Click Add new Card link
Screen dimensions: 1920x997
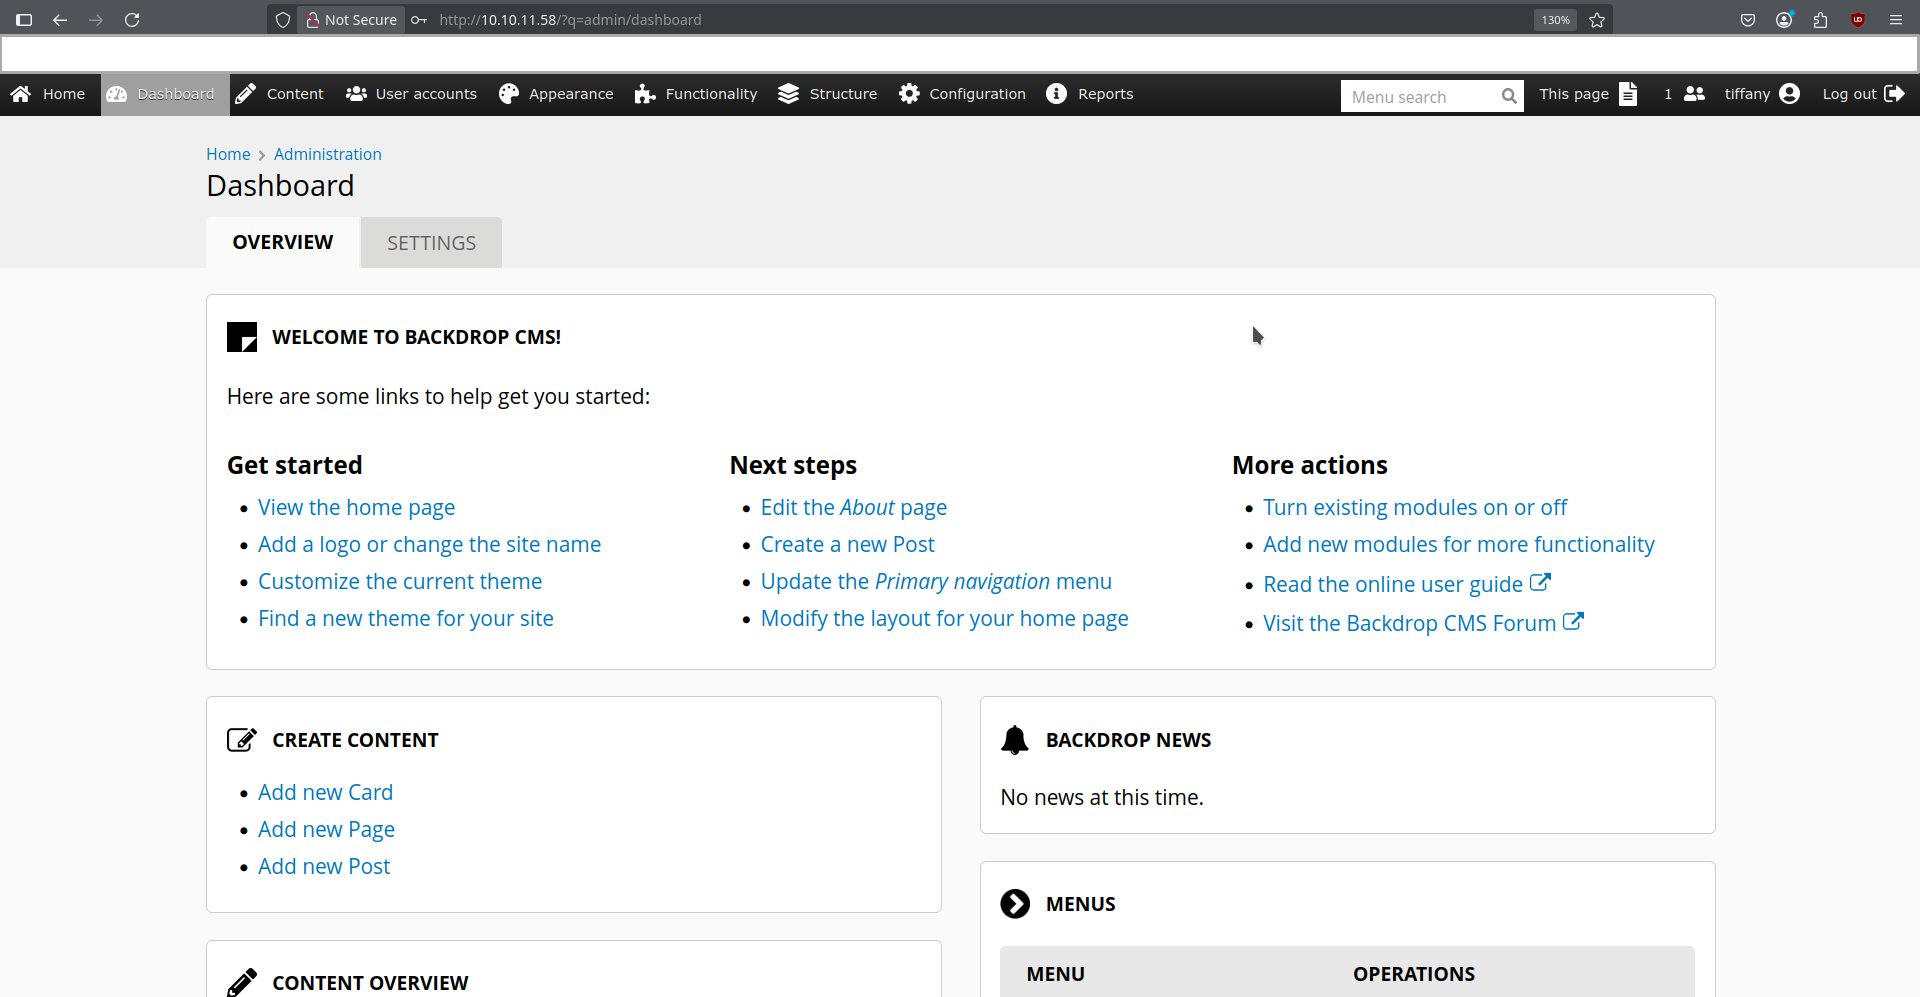coord(326,793)
